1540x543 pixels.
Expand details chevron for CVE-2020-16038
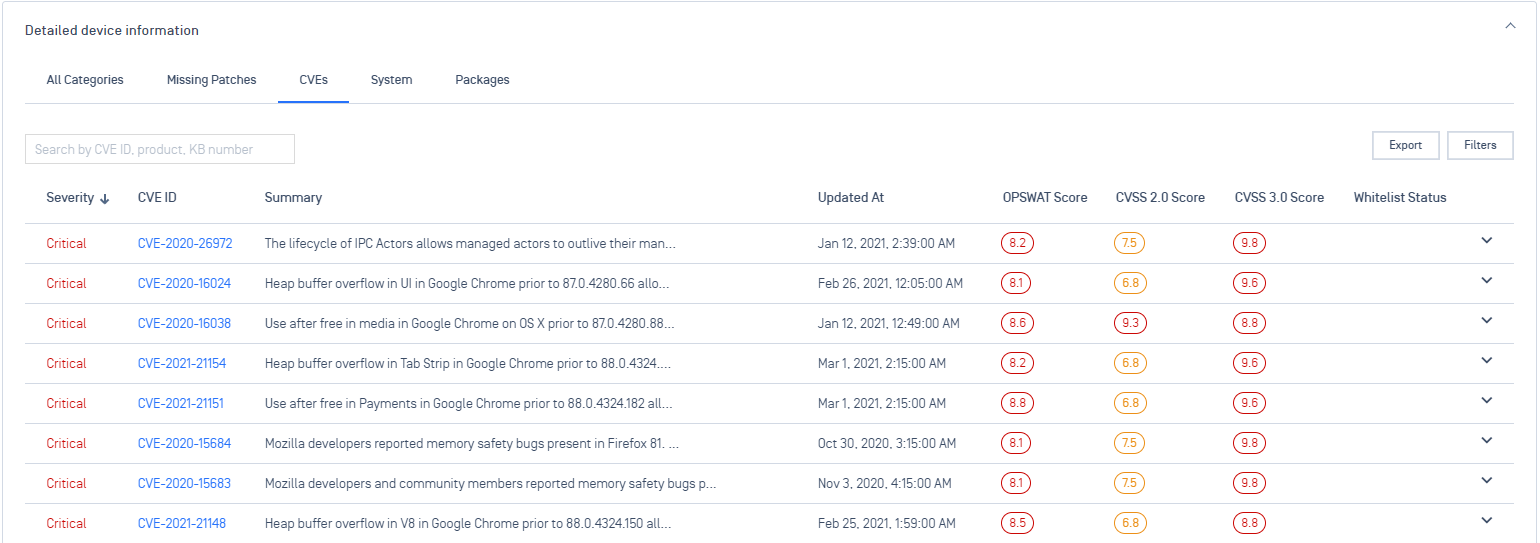pos(1486,320)
